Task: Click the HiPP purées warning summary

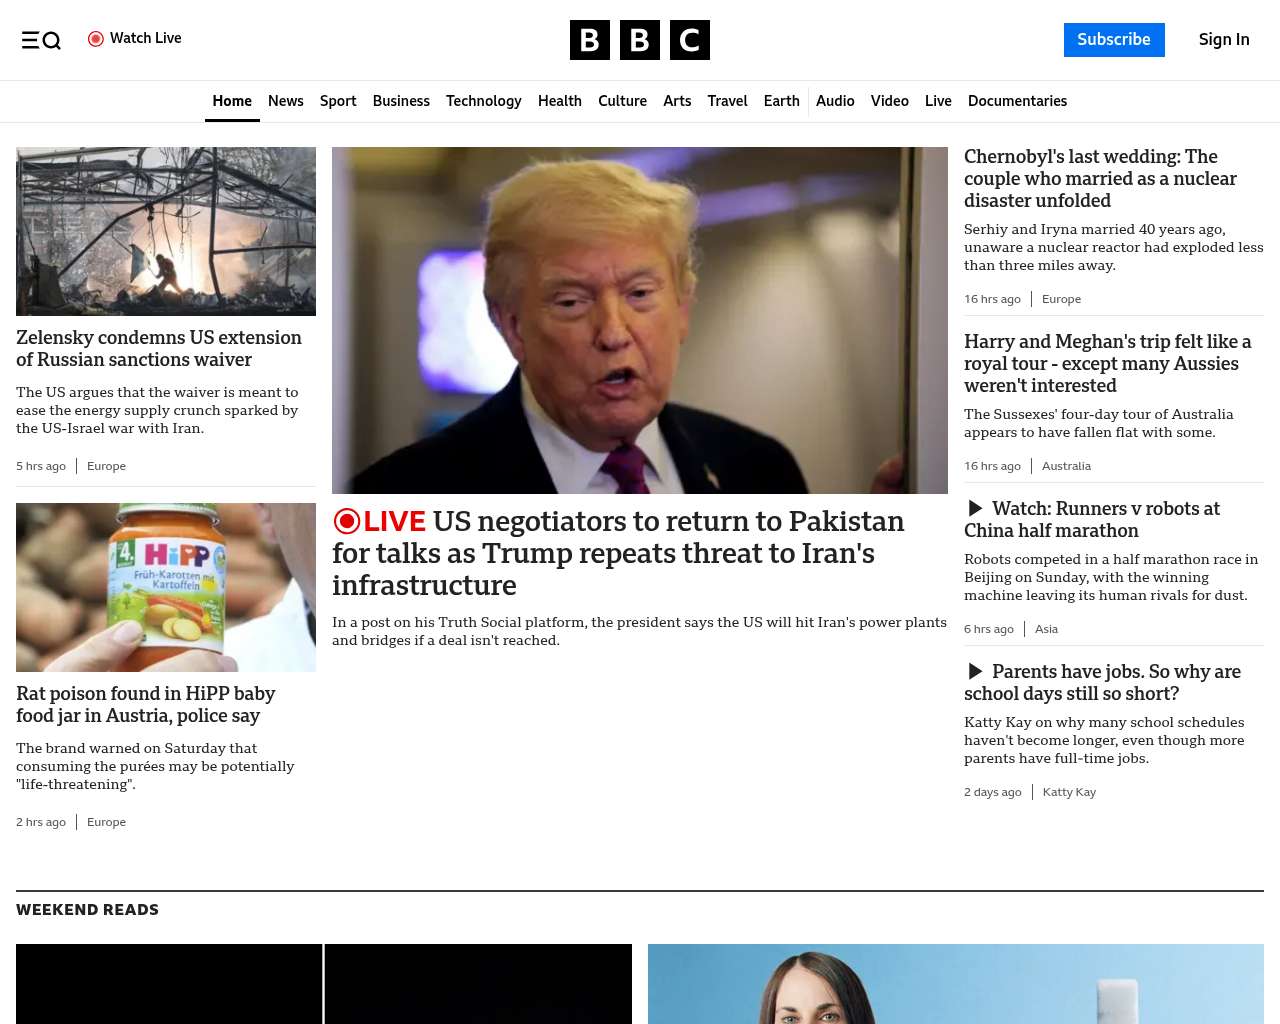Action: [x=155, y=767]
